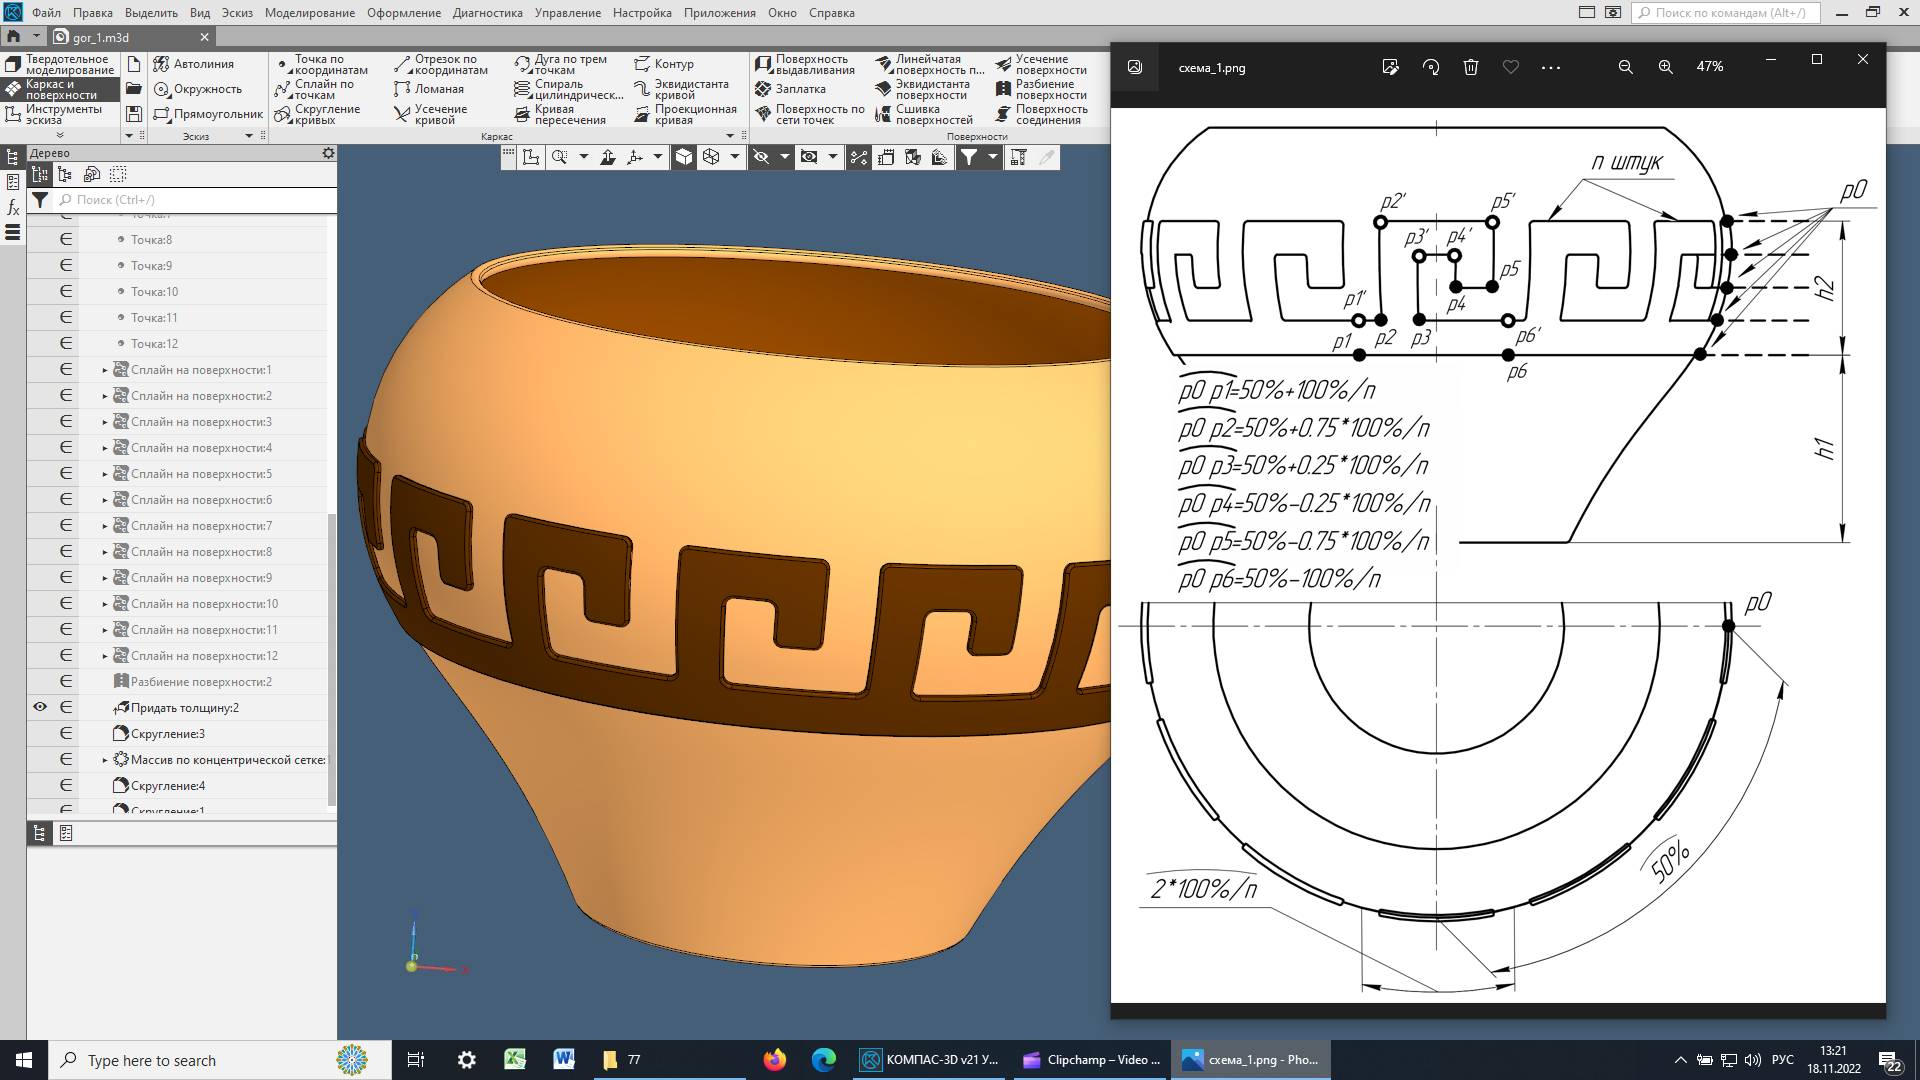Switch to the gor_1.m3d document tab

(x=101, y=37)
